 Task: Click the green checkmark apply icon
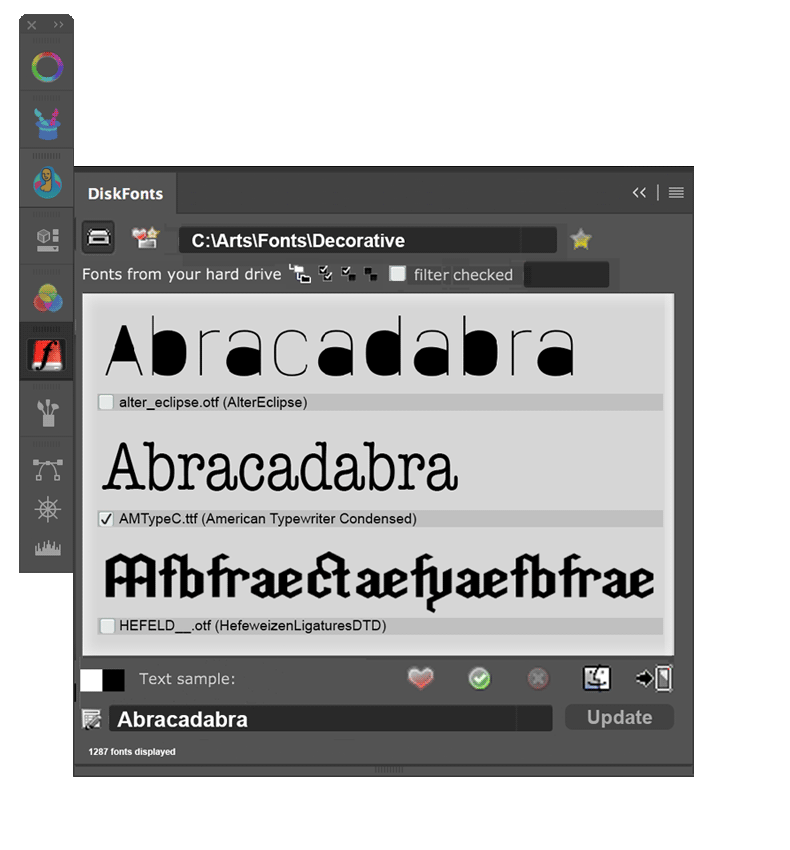(x=479, y=679)
